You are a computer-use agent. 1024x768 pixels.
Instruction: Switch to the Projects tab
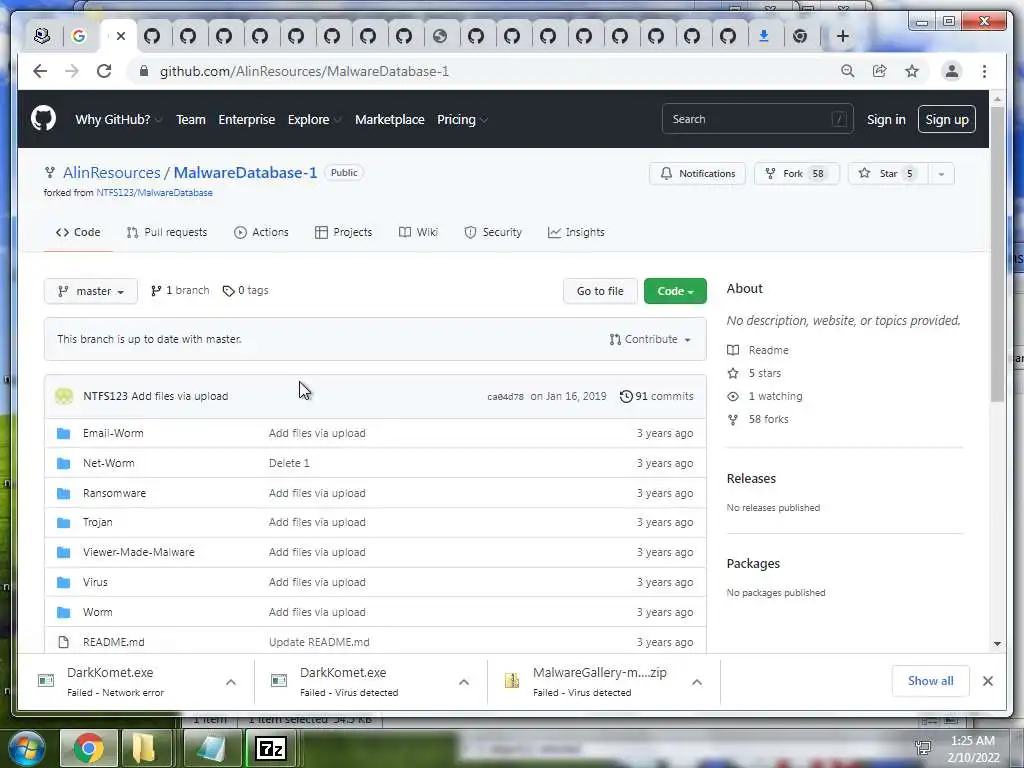click(x=344, y=232)
